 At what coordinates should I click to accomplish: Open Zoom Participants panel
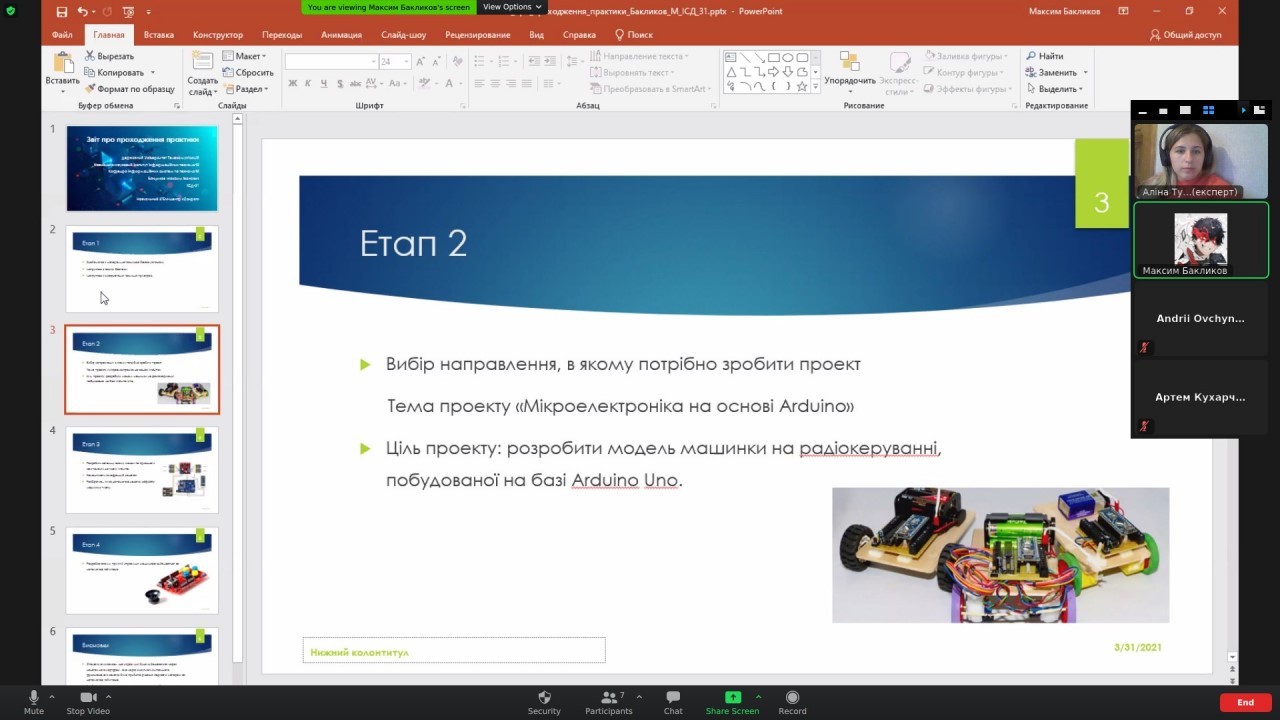pos(609,702)
